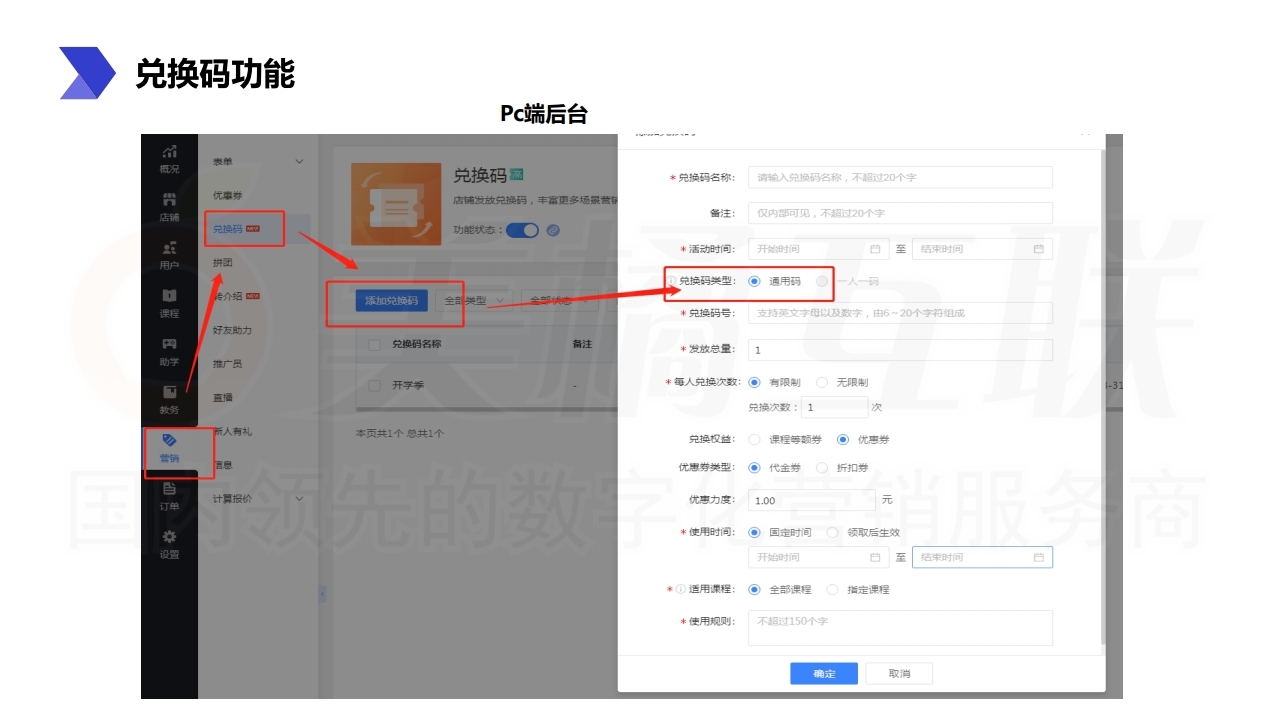This screenshot has width=1280, height=720.
Task: Open 新人有礼 in marketing submenu
Action: coord(232,431)
